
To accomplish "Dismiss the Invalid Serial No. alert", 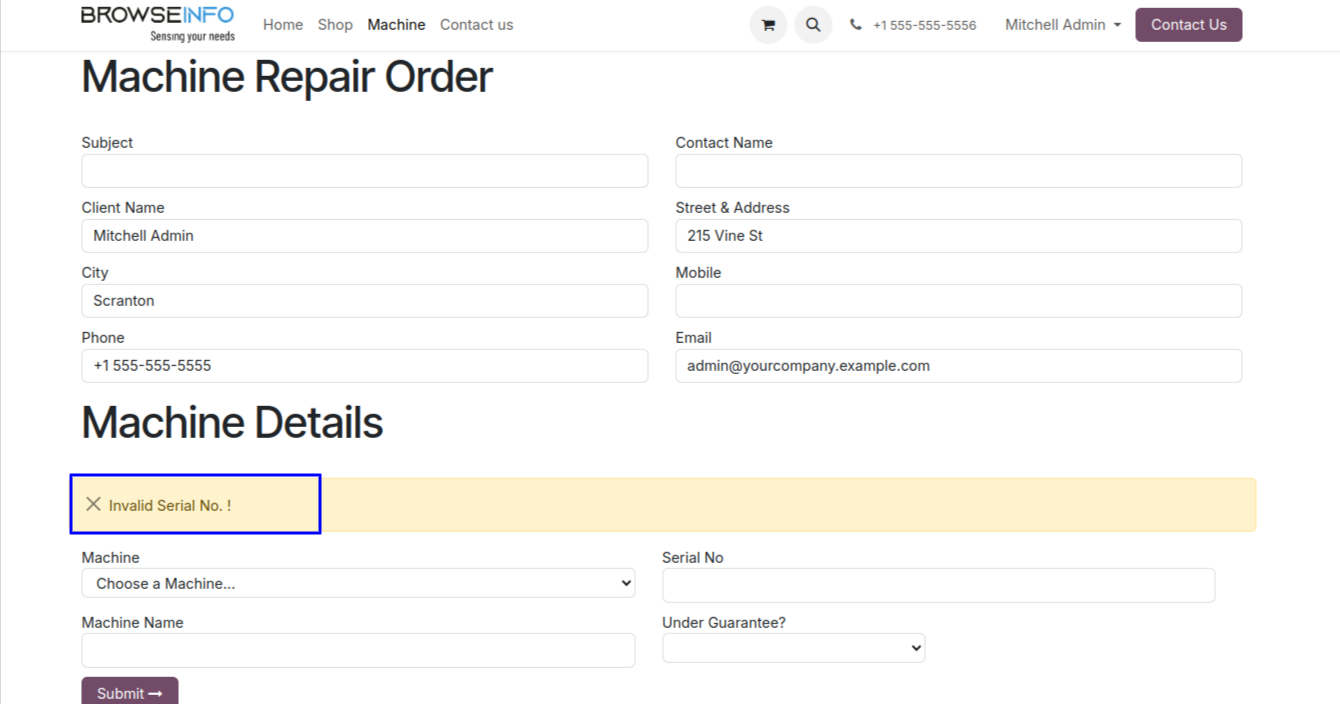I will tap(94, 505).
